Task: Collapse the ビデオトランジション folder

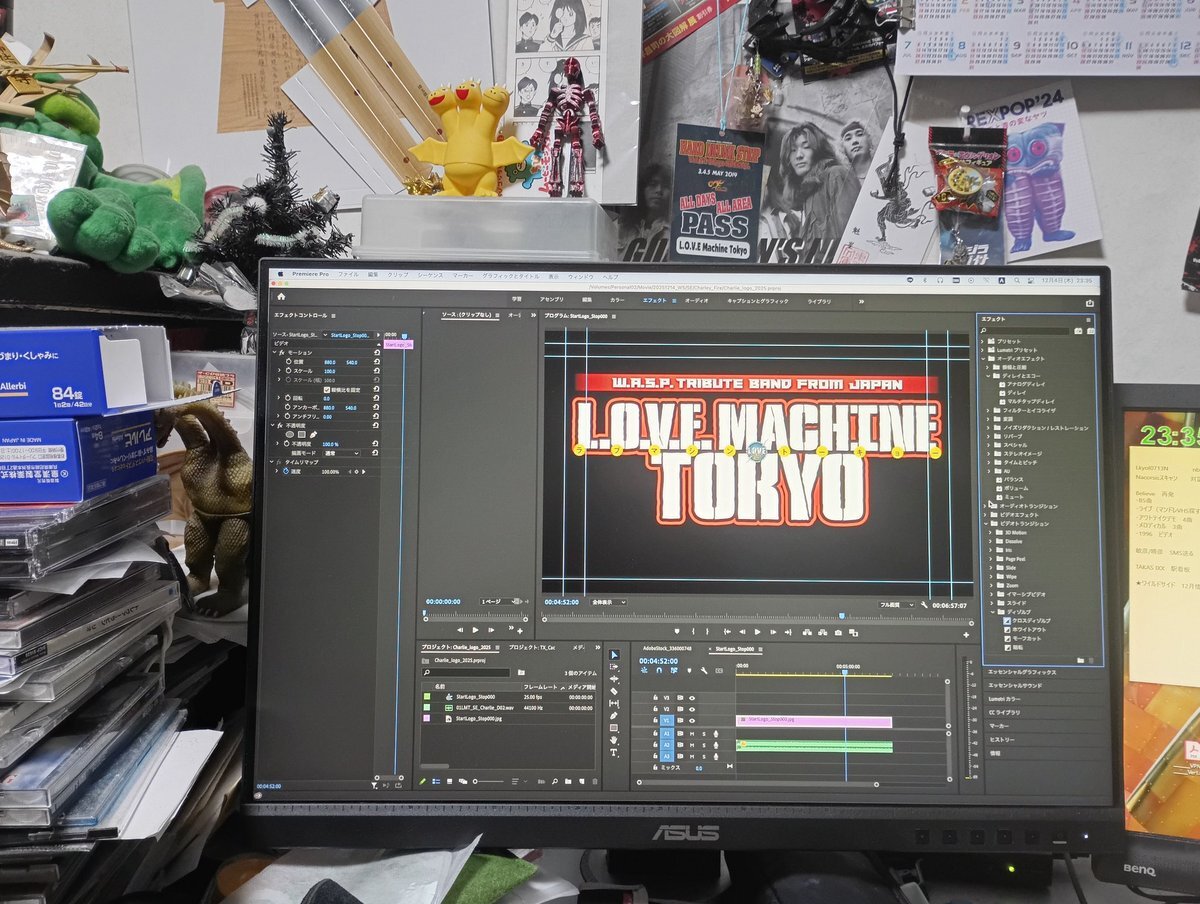Action: 987,523
